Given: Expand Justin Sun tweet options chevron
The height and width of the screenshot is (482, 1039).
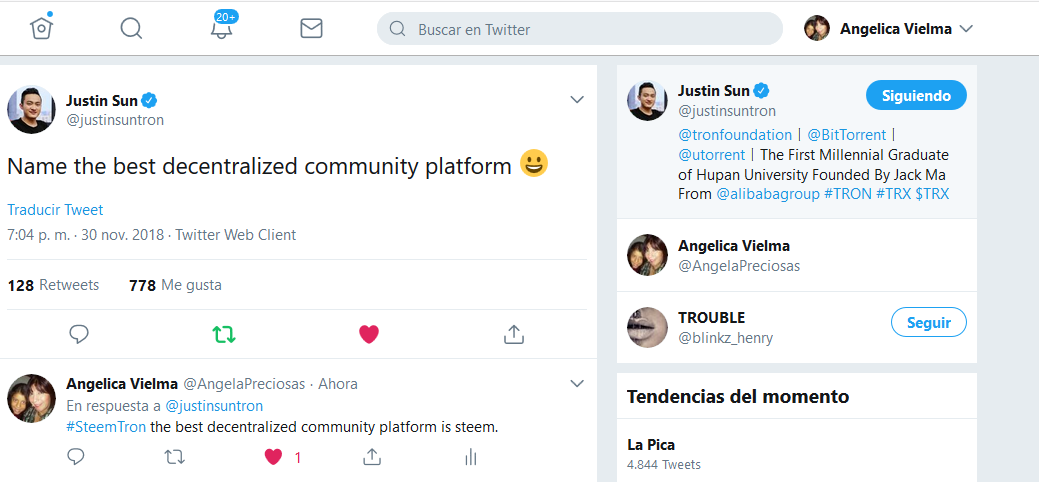Looking at the screenshot, I should click(x=577, y=100).
